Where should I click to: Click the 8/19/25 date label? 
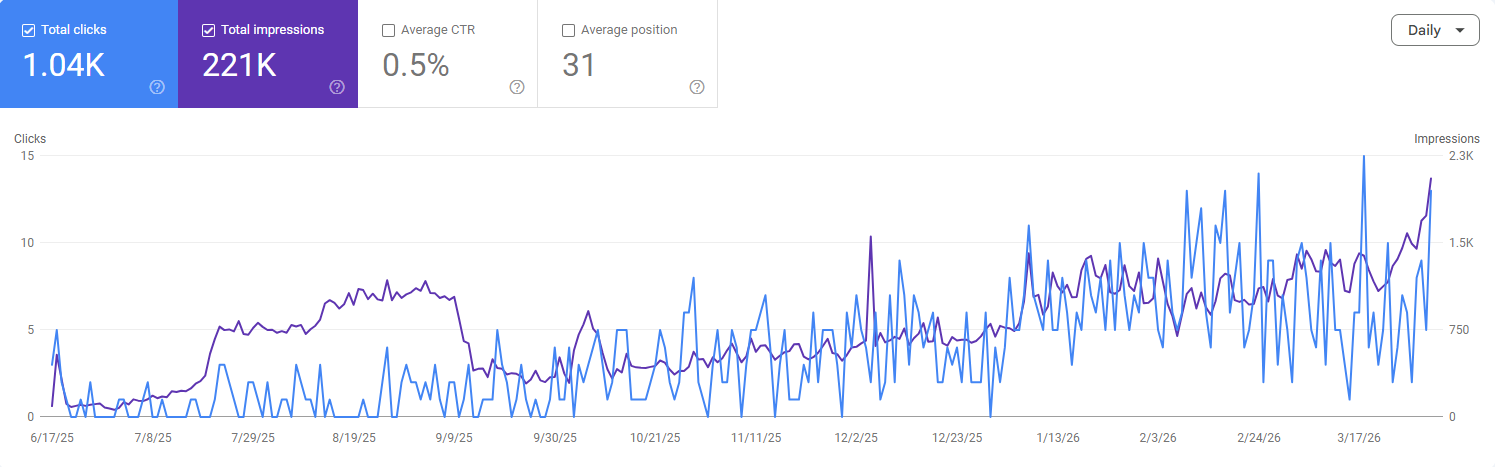coord(354,438)
